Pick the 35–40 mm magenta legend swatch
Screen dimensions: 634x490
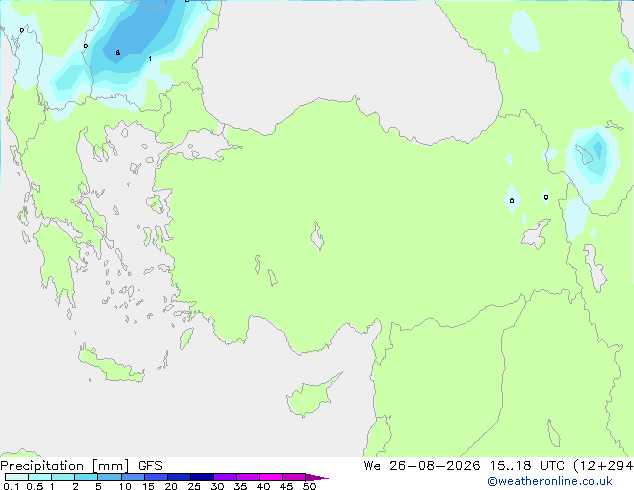[247, 477]
